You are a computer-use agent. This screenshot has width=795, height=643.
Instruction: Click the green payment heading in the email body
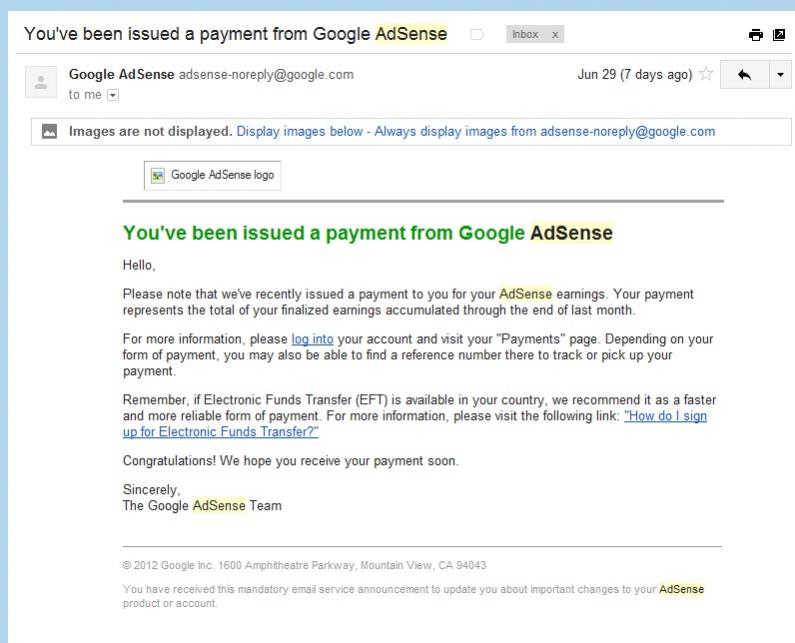coord(368,233)
